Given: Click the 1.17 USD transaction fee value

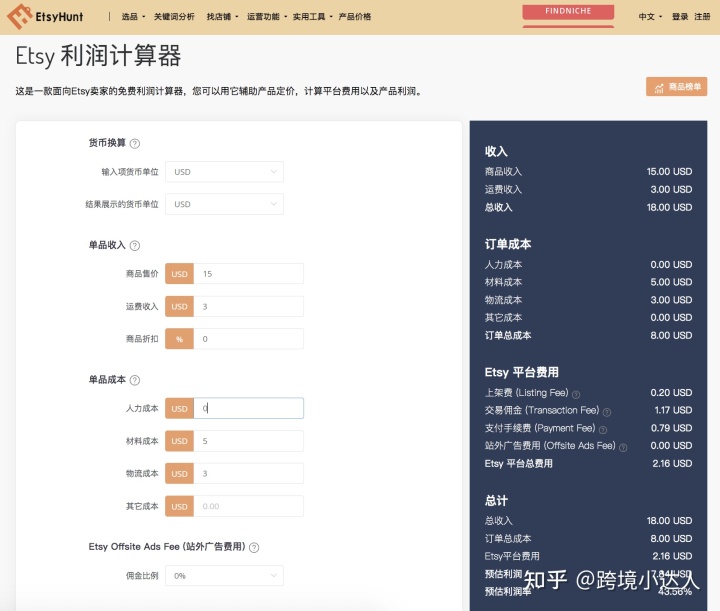Looking at the screenshot, I should pyautogui.click(x=673, y=410).
